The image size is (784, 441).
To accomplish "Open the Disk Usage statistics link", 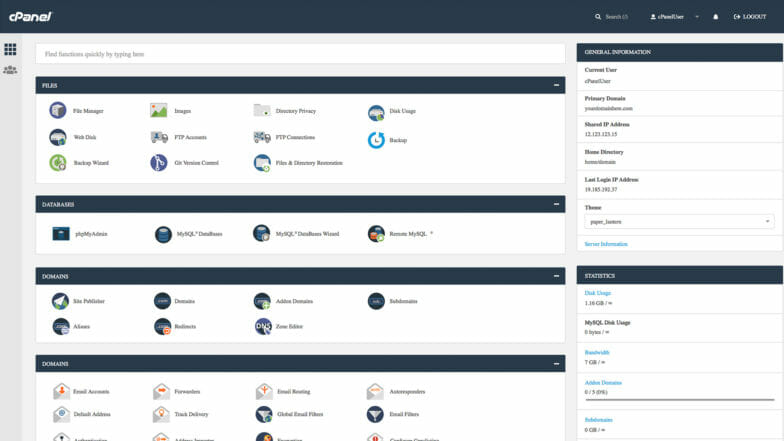I will click(x=598, y=293).
